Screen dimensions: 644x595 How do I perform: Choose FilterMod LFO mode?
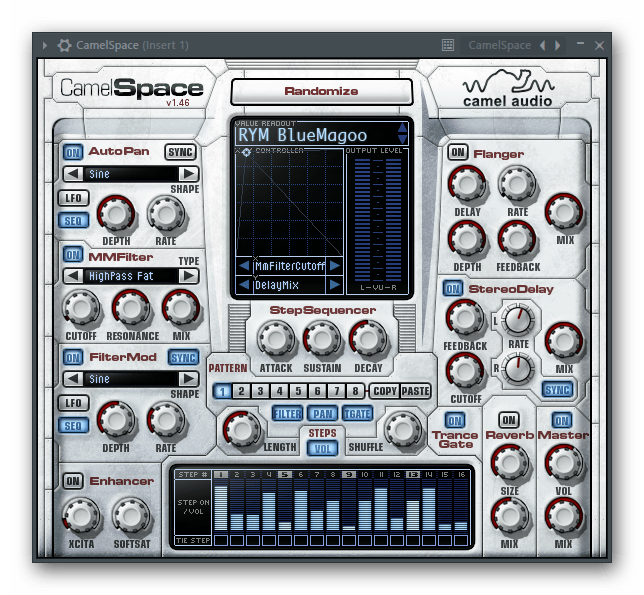[x=74, y=403]
